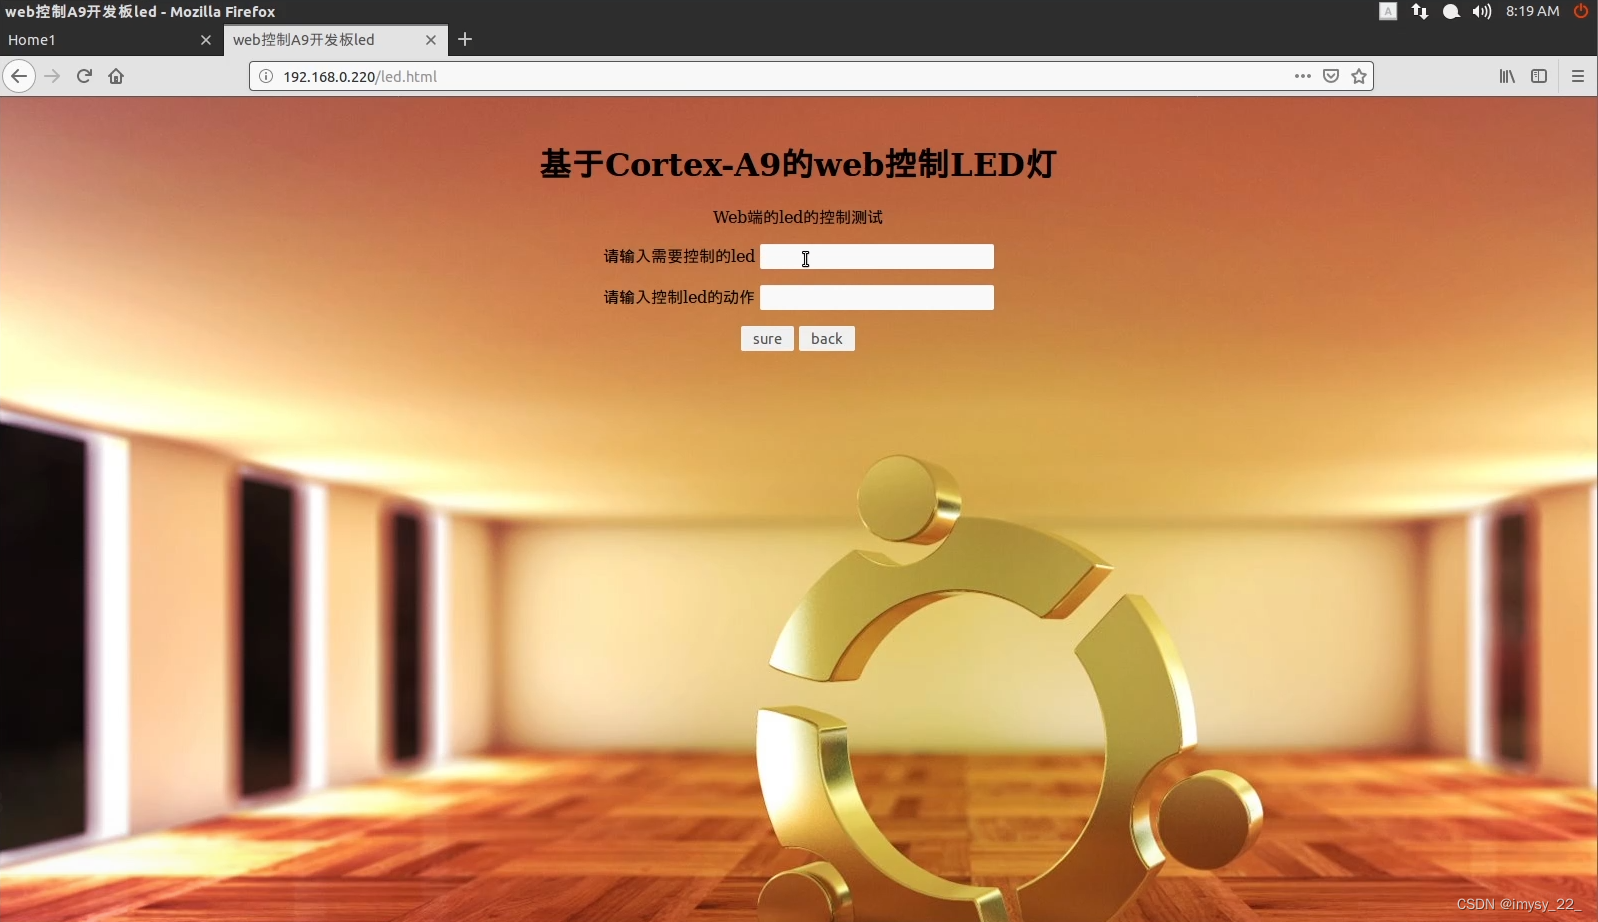Open the notification bubble indicator
1598x922 pixels.
point(1451,11)
